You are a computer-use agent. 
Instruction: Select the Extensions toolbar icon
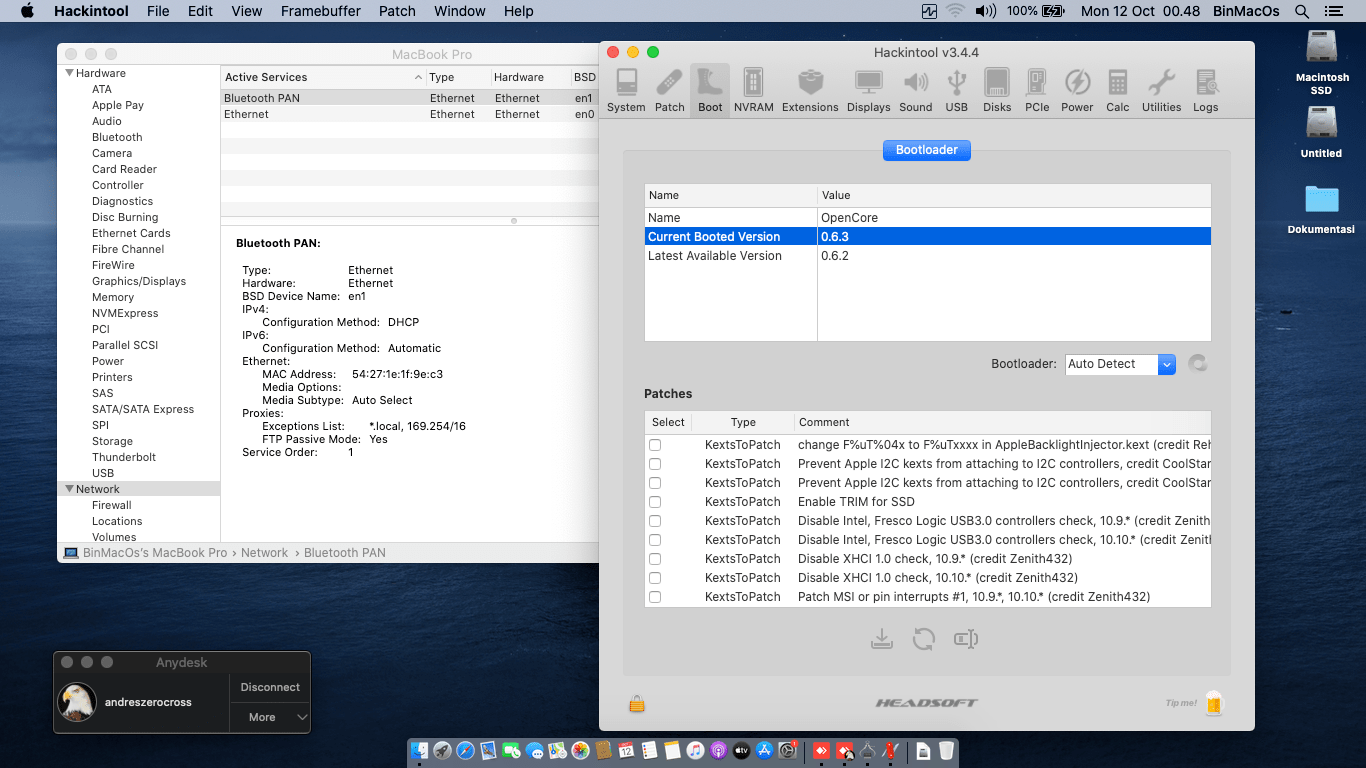(x=810, y=90)
